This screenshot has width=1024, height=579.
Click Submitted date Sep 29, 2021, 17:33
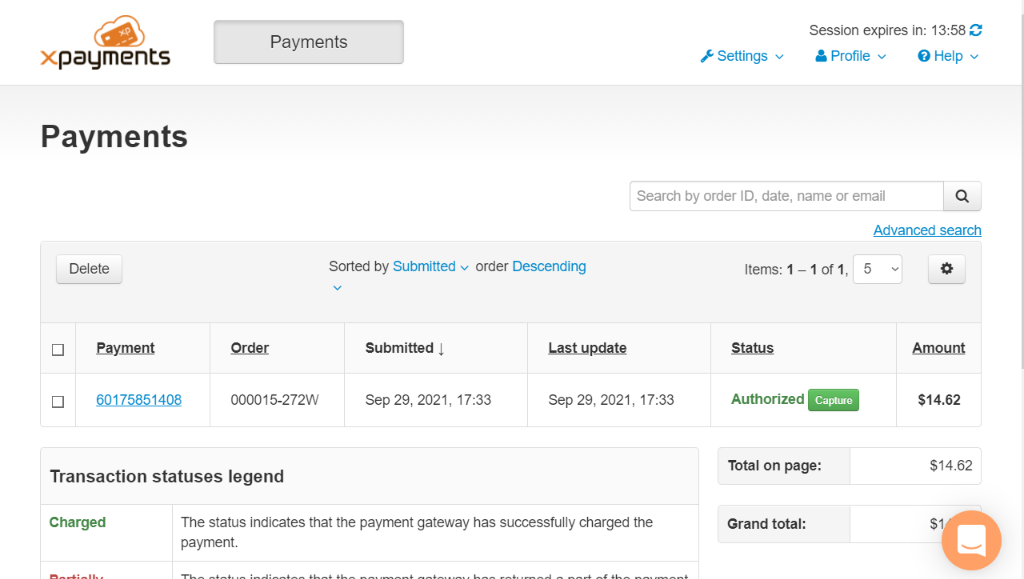click(x=428, y=399)
